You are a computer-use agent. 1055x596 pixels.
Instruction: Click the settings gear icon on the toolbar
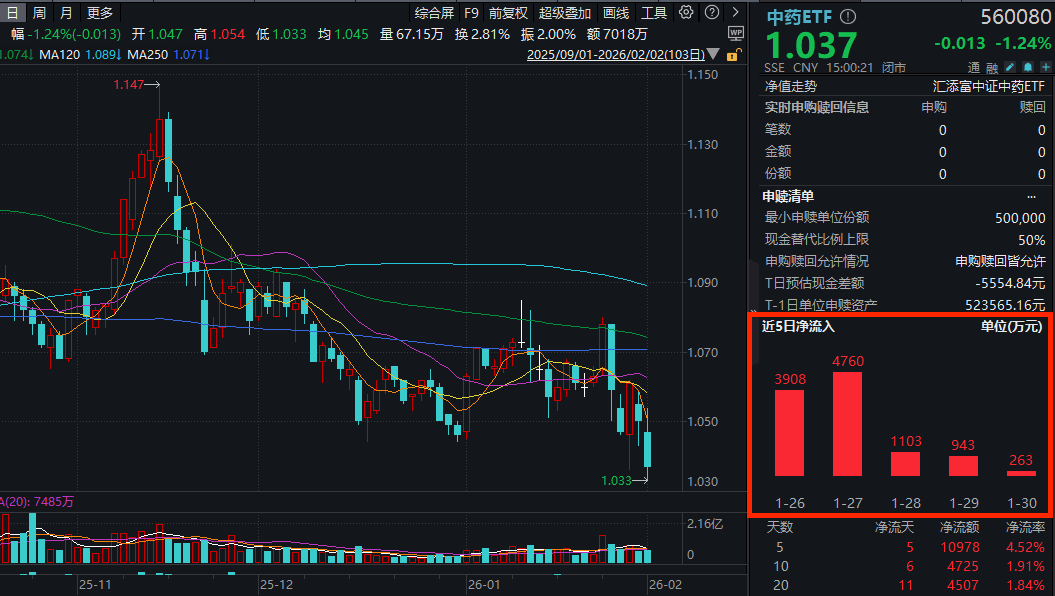(686, 12)
